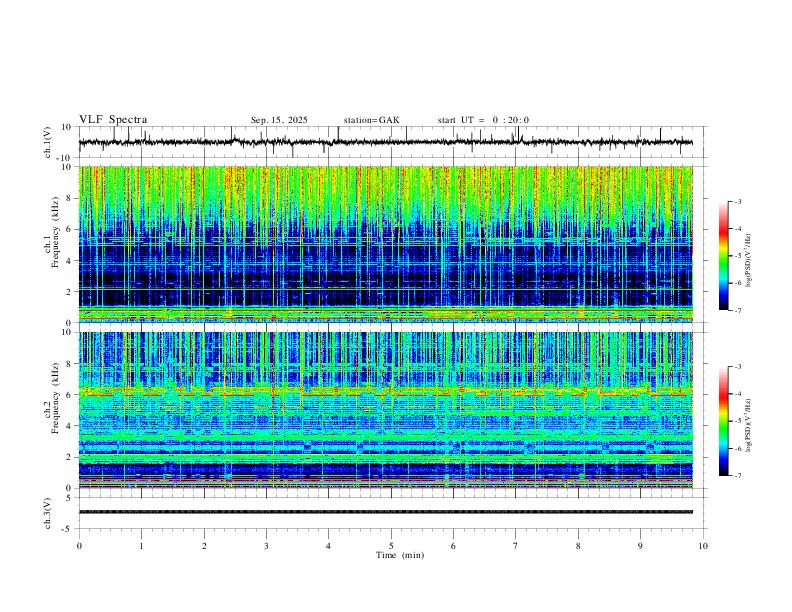Click the ch.2 spectrogram panel
The height and width of the screenshot is (612, 792).
click(385, 410)
